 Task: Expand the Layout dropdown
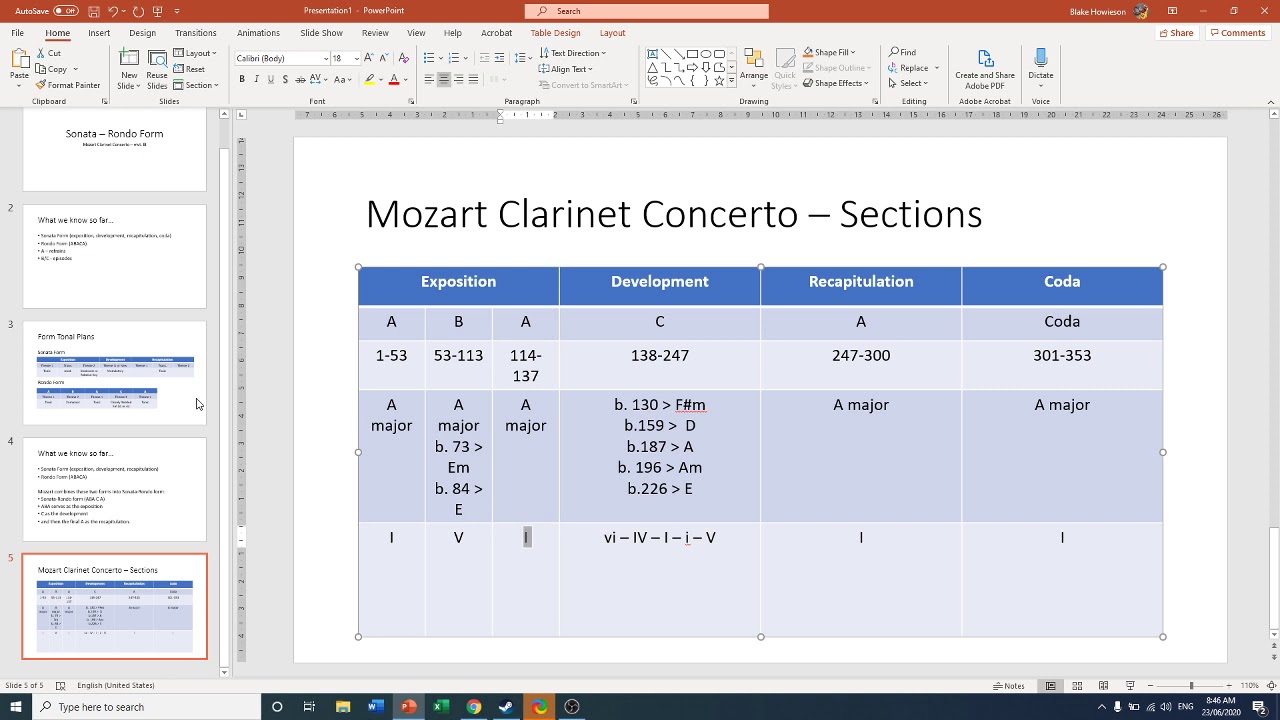[x=196, y=53]
